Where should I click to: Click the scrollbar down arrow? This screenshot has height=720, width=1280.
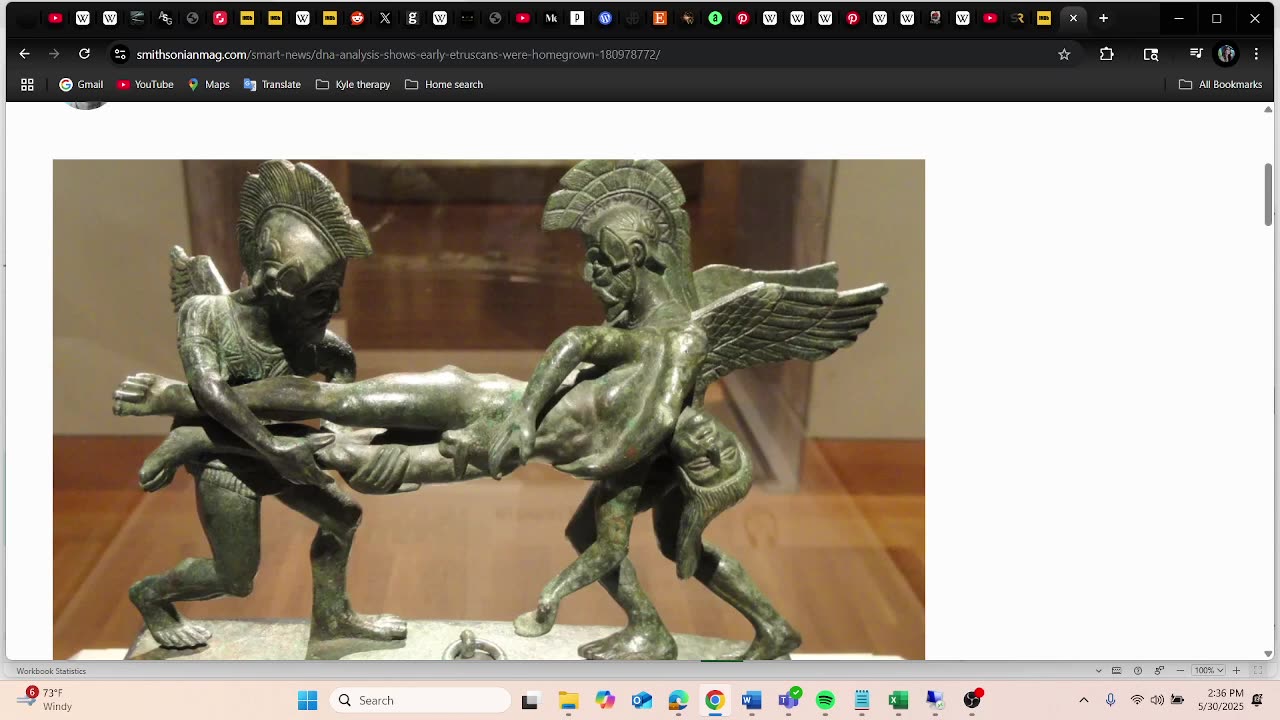click(x=1268, y=654)
